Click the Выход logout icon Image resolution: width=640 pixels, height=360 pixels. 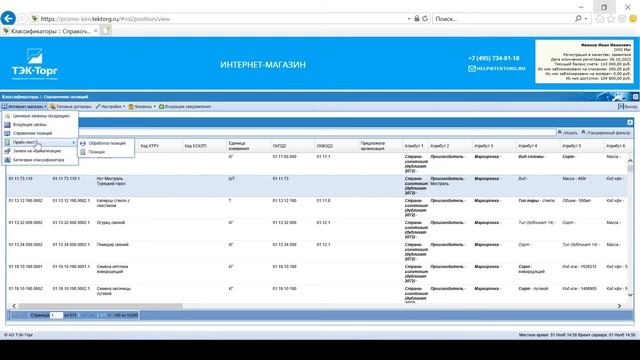point(621,107)
